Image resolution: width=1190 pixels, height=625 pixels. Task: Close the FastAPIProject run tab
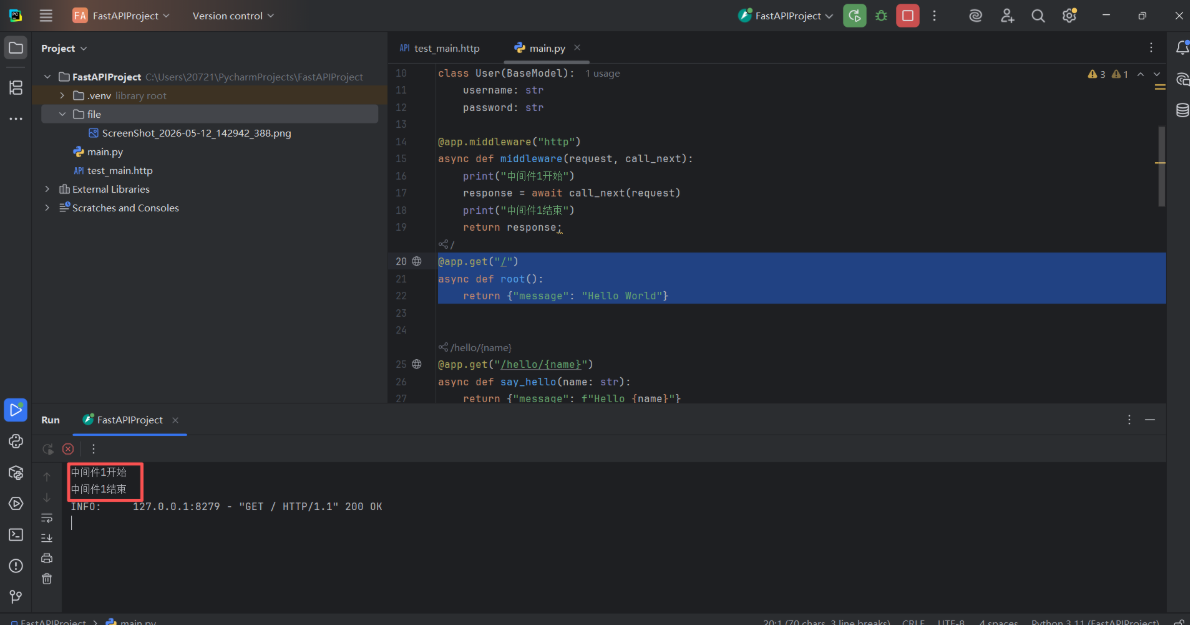[x=175, y=420]
